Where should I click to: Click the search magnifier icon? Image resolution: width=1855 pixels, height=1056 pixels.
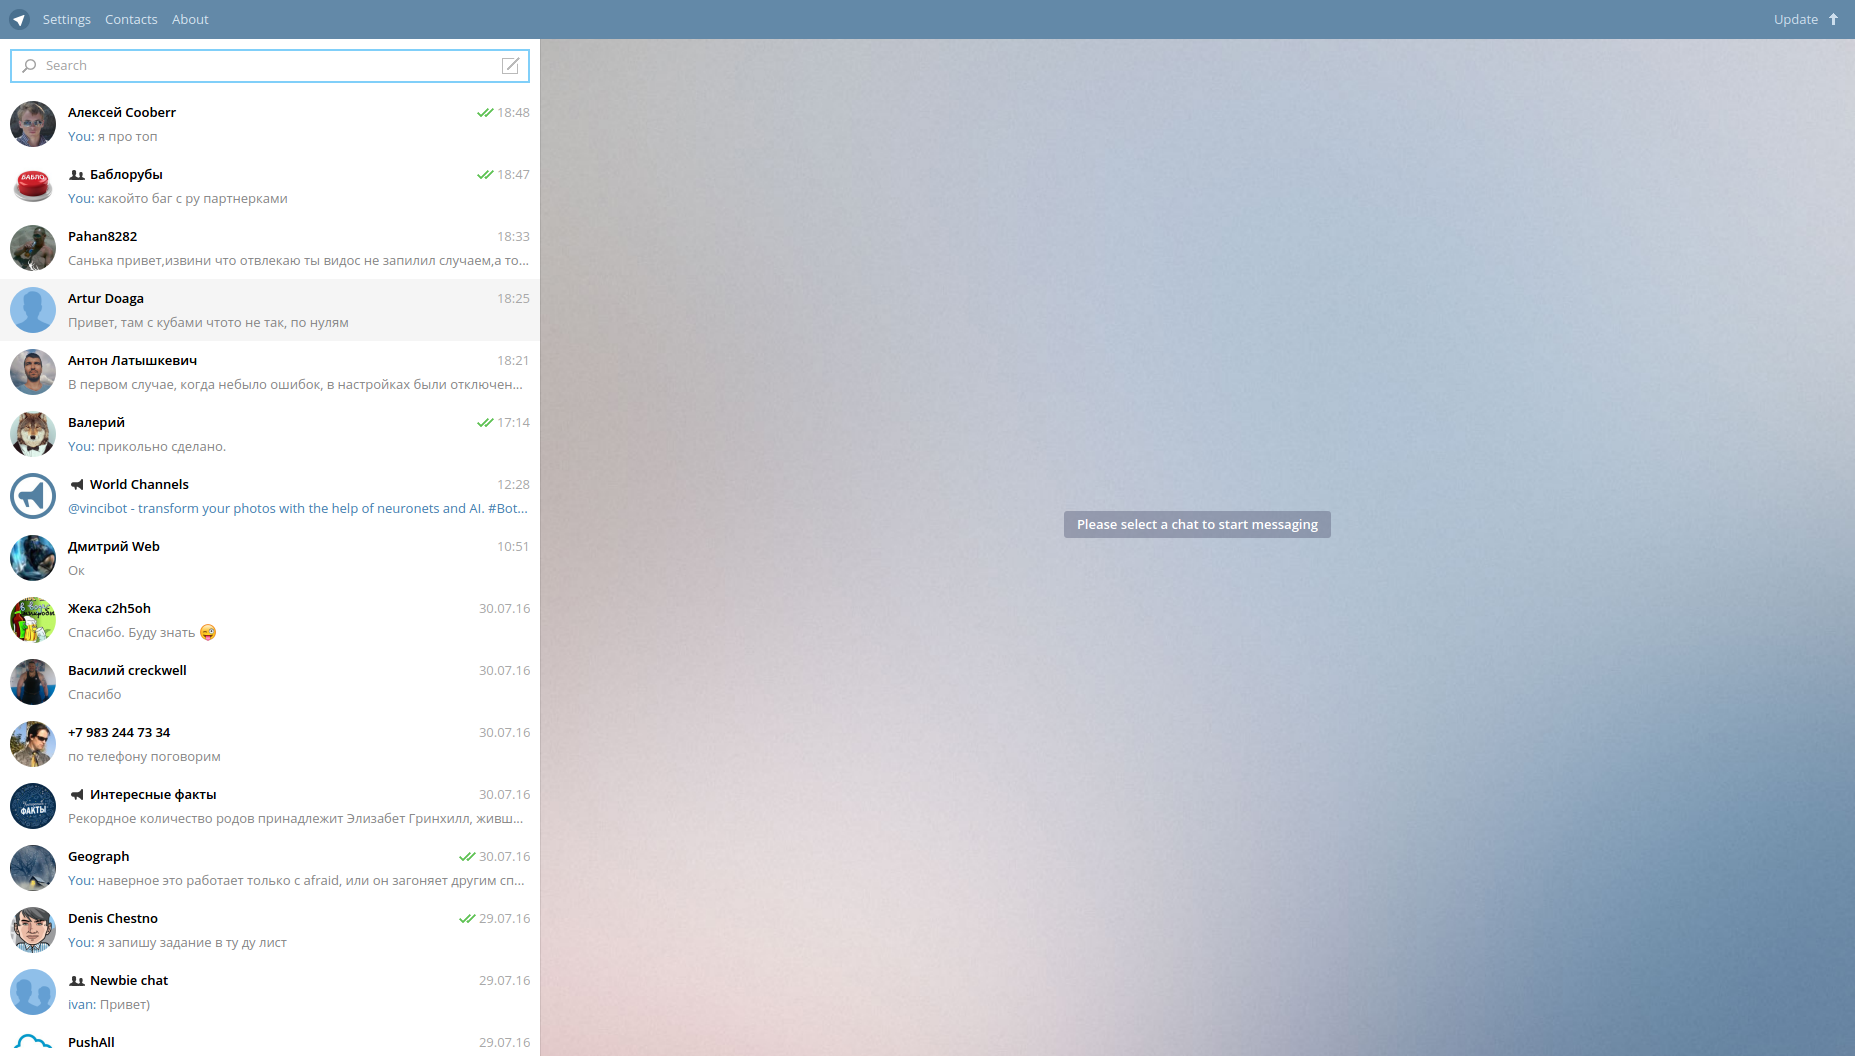(x=29, y=66)
